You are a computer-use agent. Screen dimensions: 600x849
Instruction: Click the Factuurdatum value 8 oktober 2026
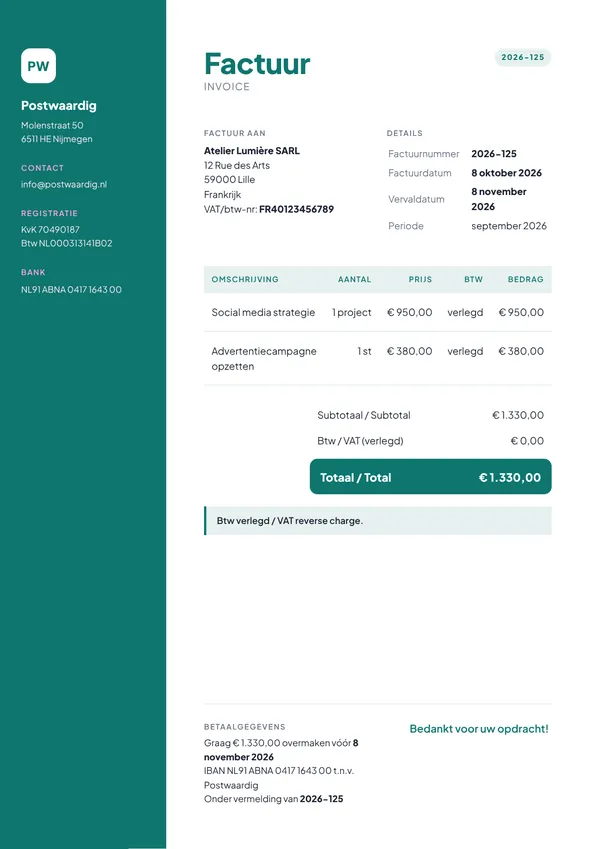pyautogui.click(x=506, y=173)
